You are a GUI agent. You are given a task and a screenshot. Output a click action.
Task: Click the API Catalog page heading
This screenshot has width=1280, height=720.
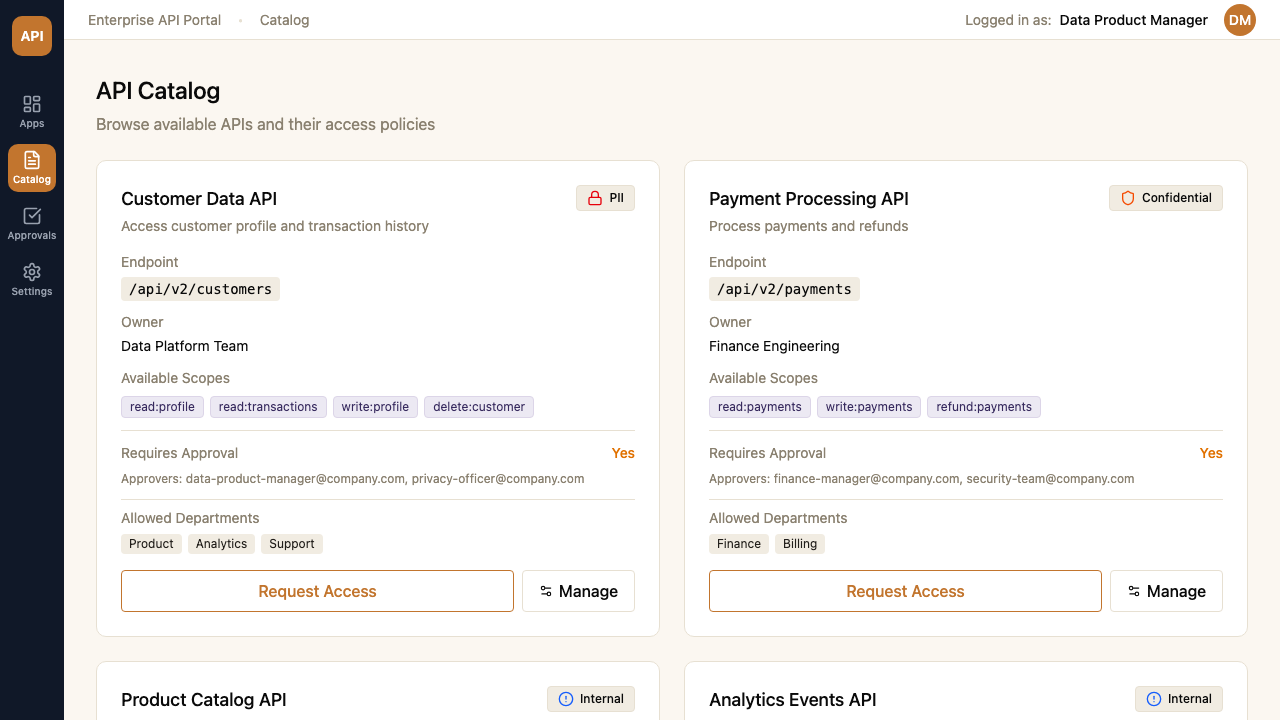tap(158, 91)
